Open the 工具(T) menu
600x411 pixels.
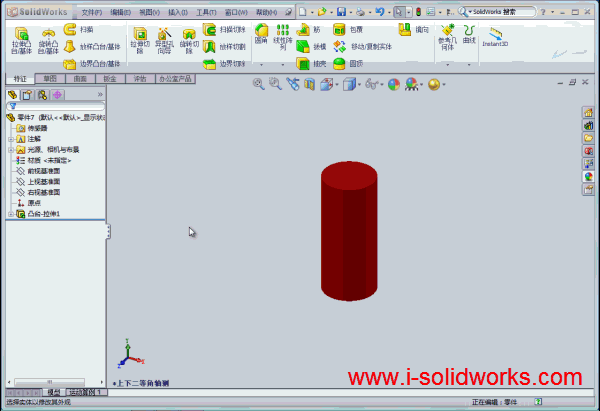(206, 12)
